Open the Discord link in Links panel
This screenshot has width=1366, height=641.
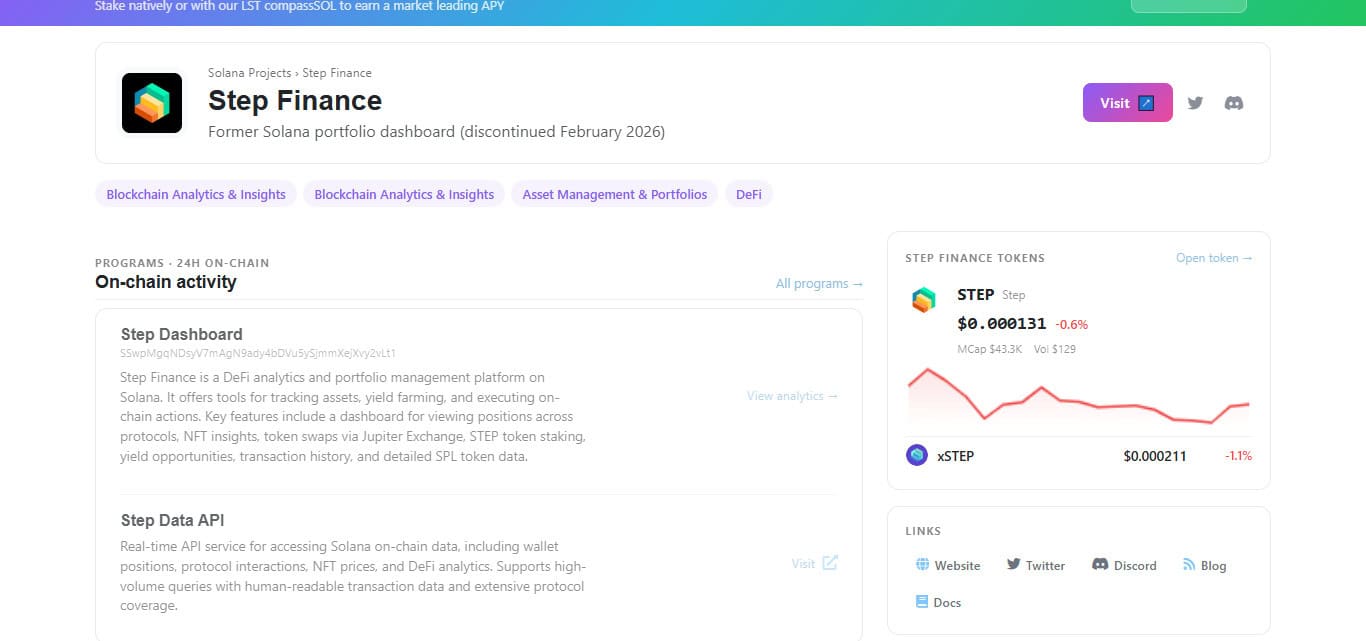click(1124, 565)
